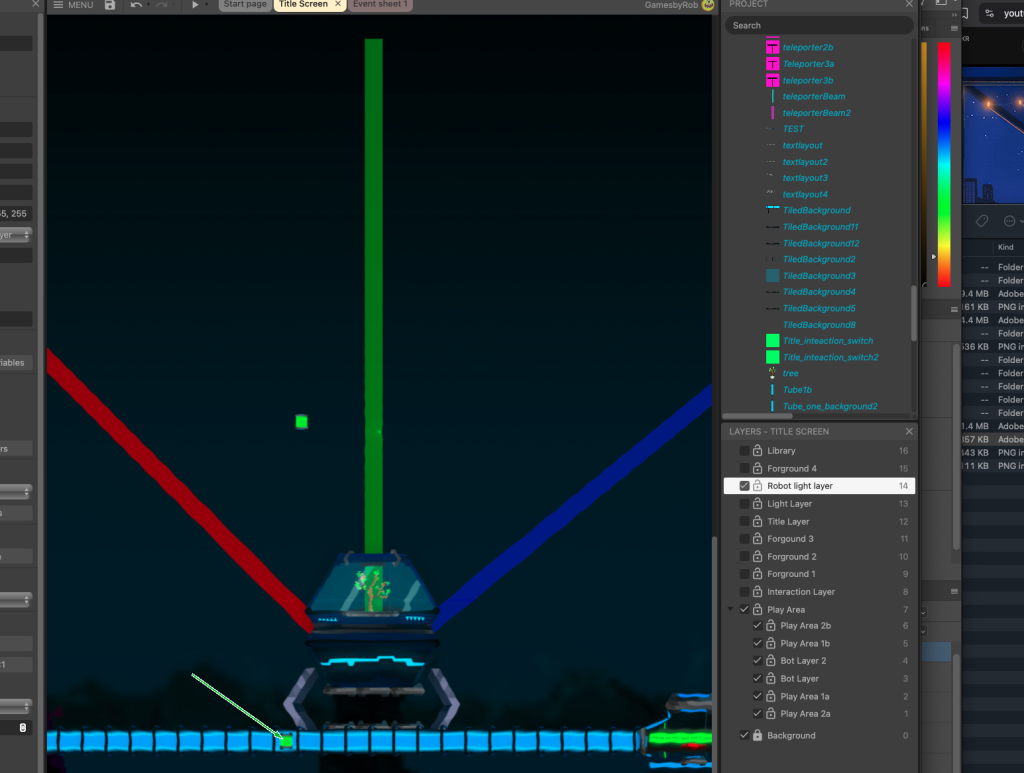Viewport: 1024px width, 773px height.
Task: Open the layer dropdown in properties panel
Action: point(16,234)
